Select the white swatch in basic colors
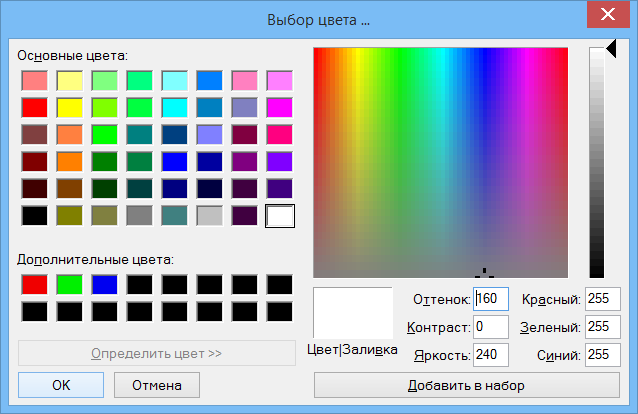 pos(280,215)
